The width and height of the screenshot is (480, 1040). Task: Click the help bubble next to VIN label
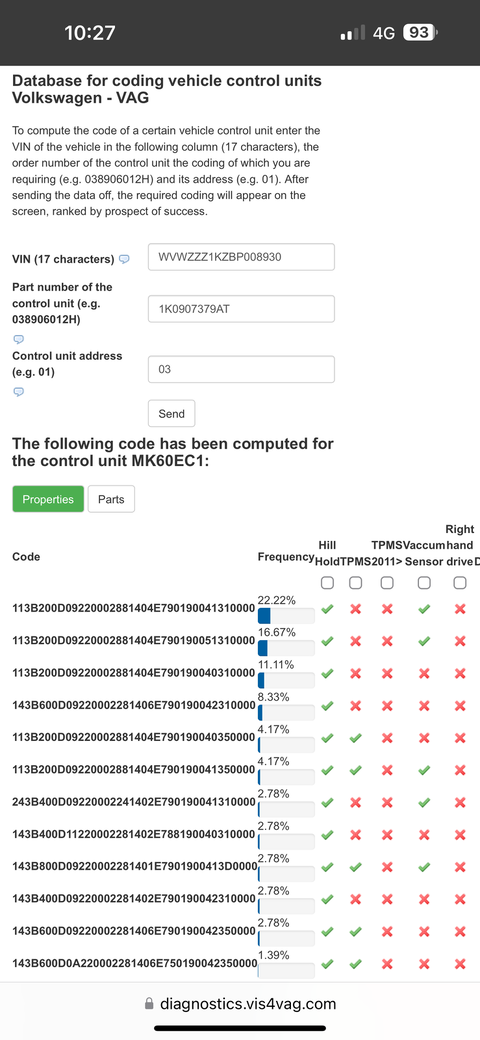tap(124, 259)
